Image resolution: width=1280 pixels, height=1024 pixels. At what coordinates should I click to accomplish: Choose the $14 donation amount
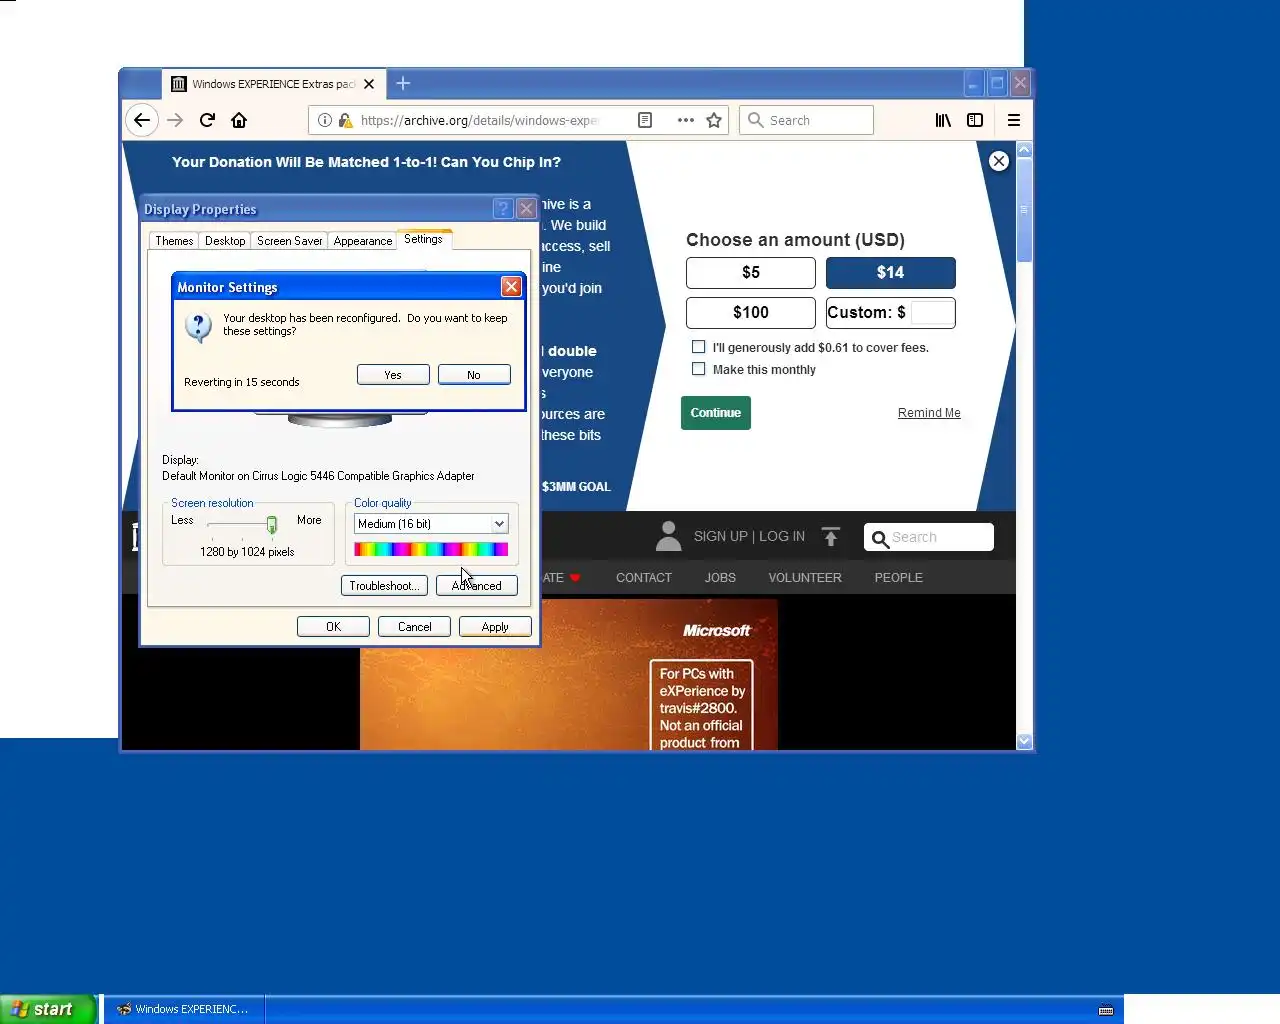(891, 273)
